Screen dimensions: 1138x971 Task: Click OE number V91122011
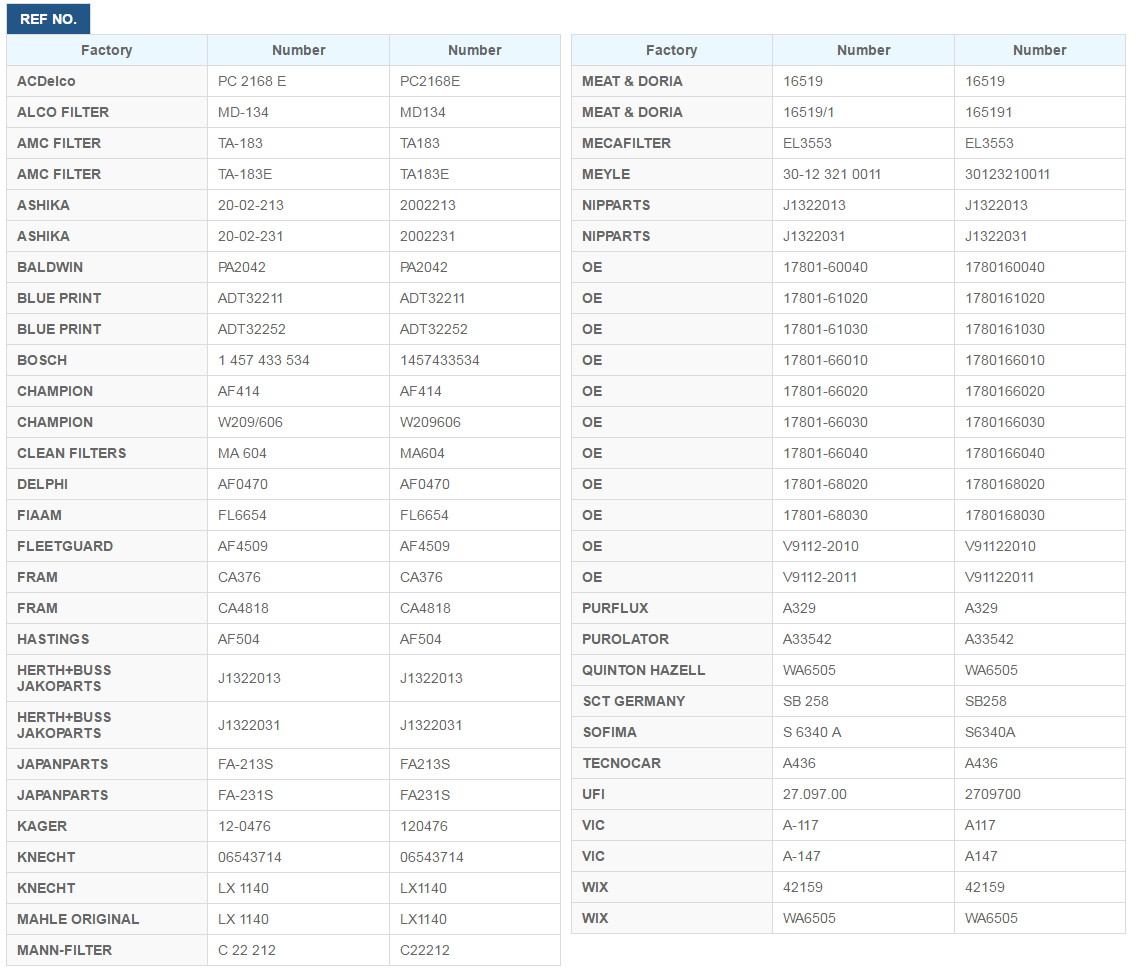click(x=999, y=578)
